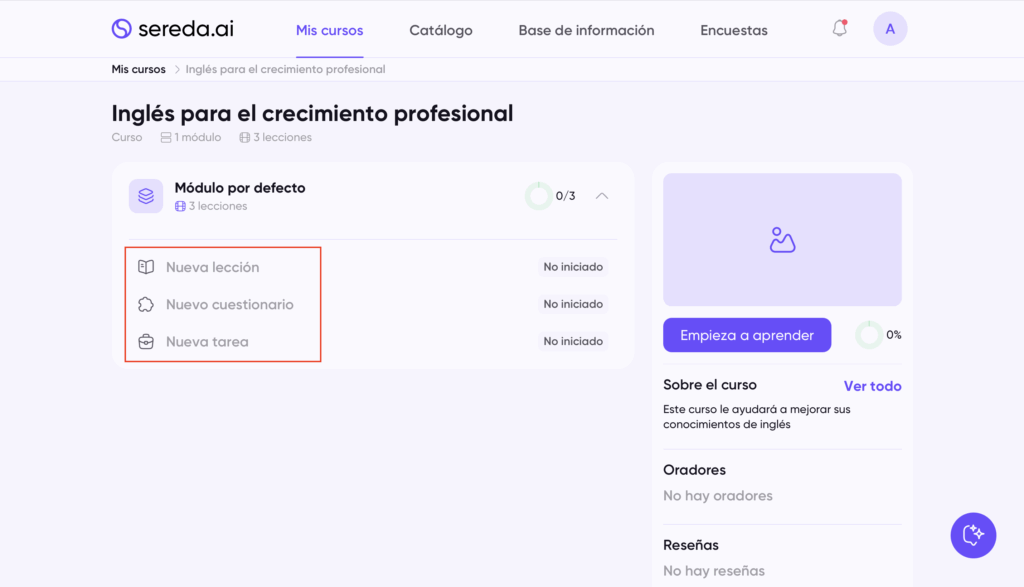Click the course image placeholder
Viewport: 1024px width, 587px height.
(x=782, y=240)
